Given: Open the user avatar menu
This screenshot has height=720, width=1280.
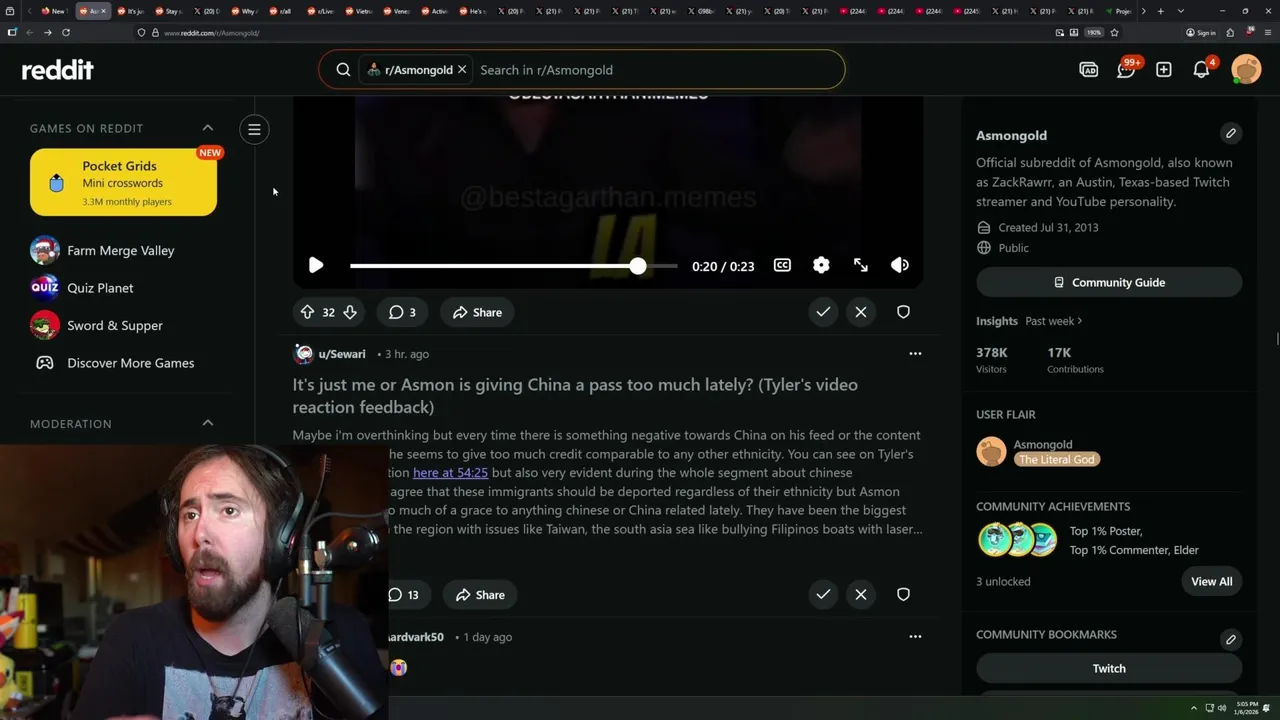Looking at the screenshot, I should [x=1246, y=70].
